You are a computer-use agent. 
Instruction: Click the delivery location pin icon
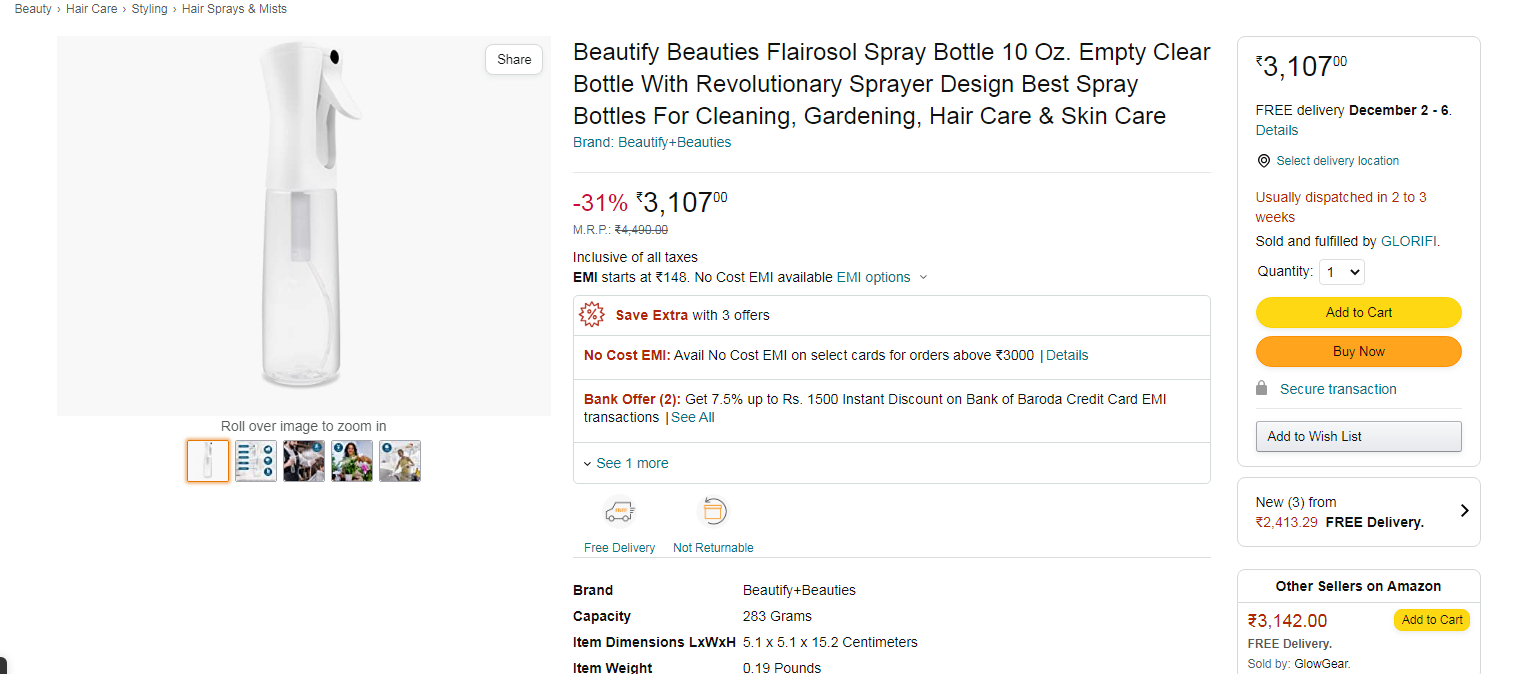point(1264,161)
